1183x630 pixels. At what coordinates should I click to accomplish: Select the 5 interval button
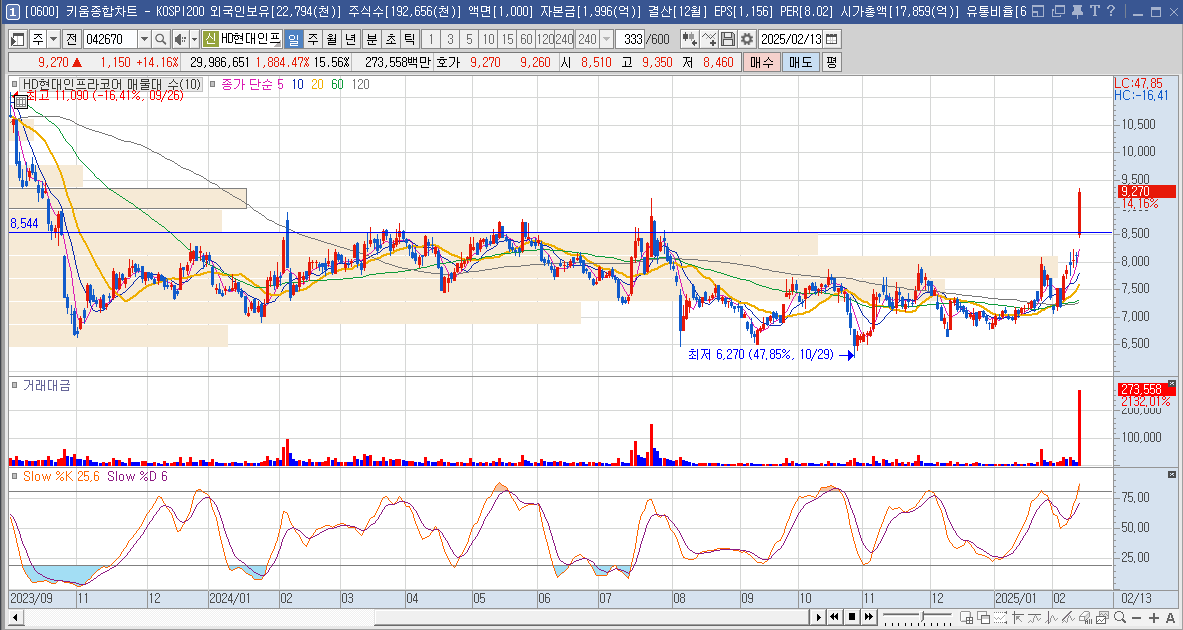tap(469, 39)
